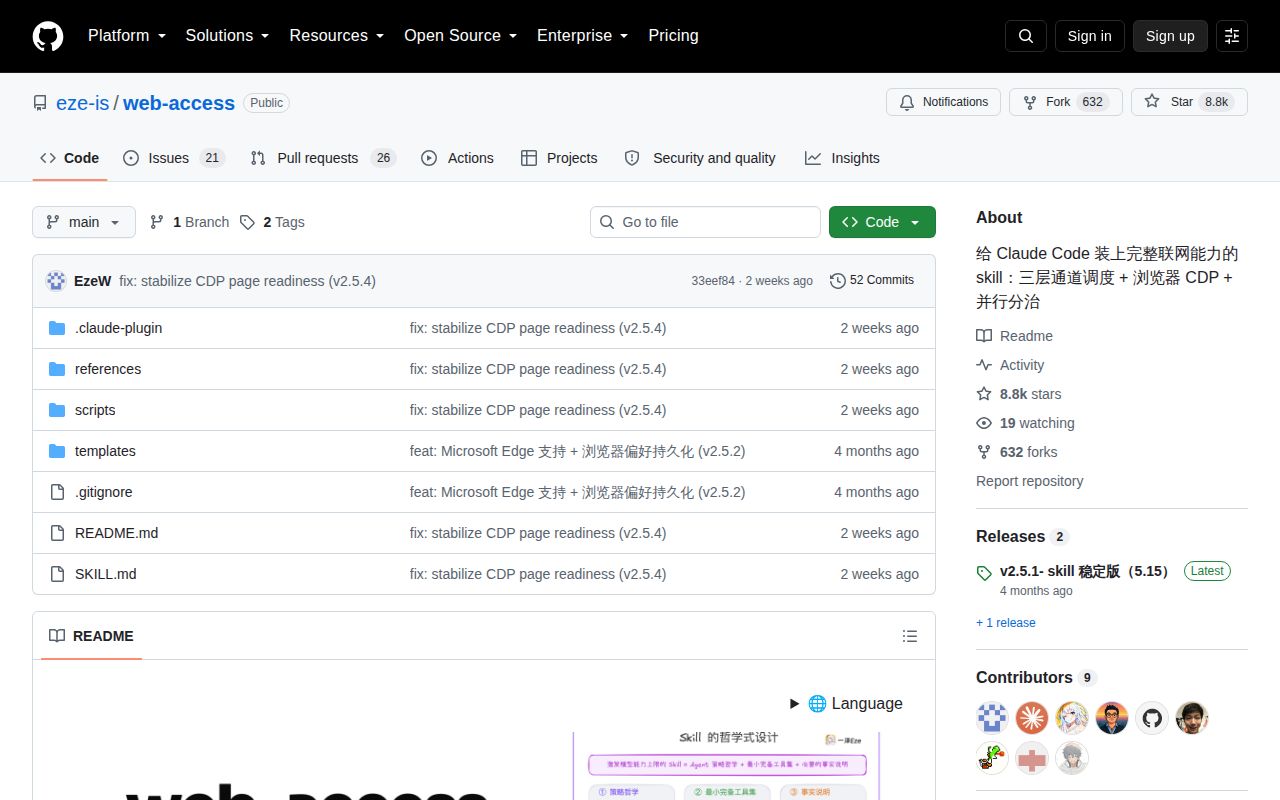The height and width of the screenshot is (800, 1280).
Task: Click Report repository
Action: [x=1029, y=481]
